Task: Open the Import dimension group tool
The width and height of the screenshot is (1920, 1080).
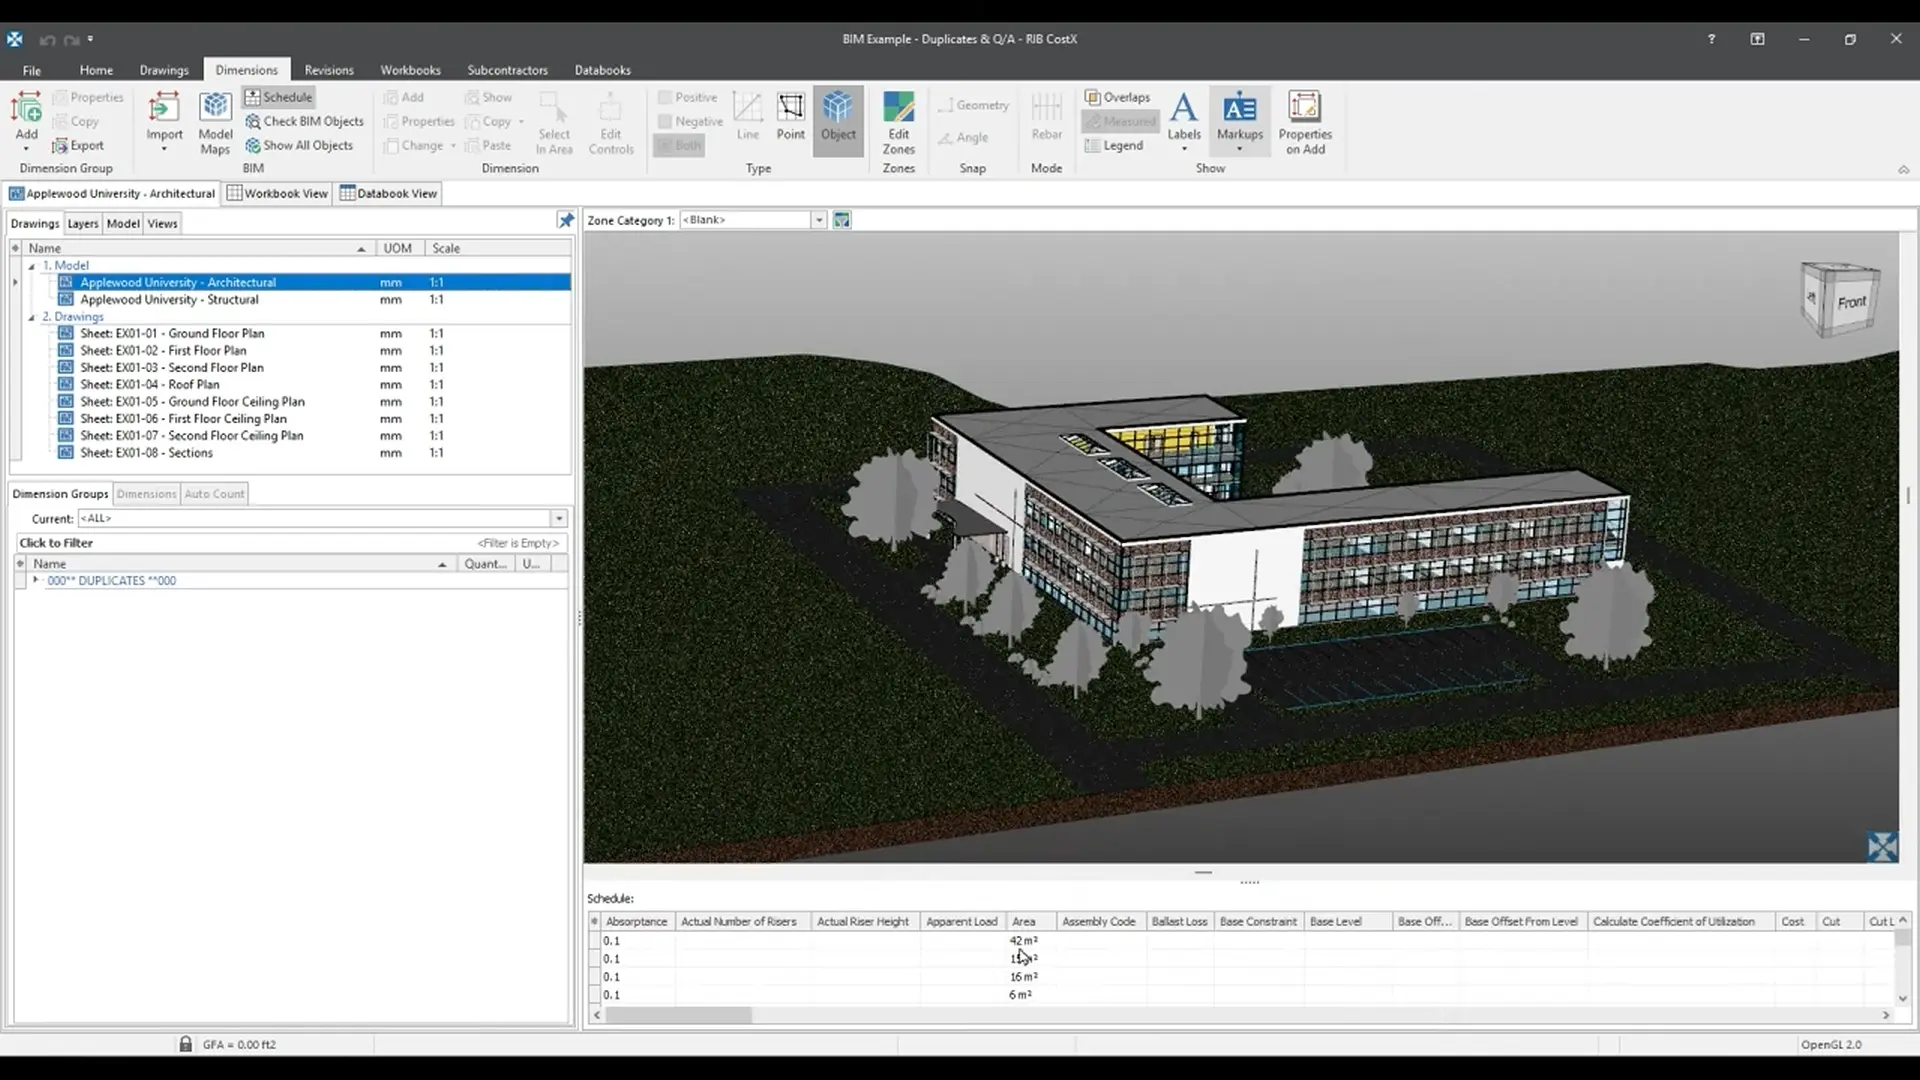Action: click(164, 116)
